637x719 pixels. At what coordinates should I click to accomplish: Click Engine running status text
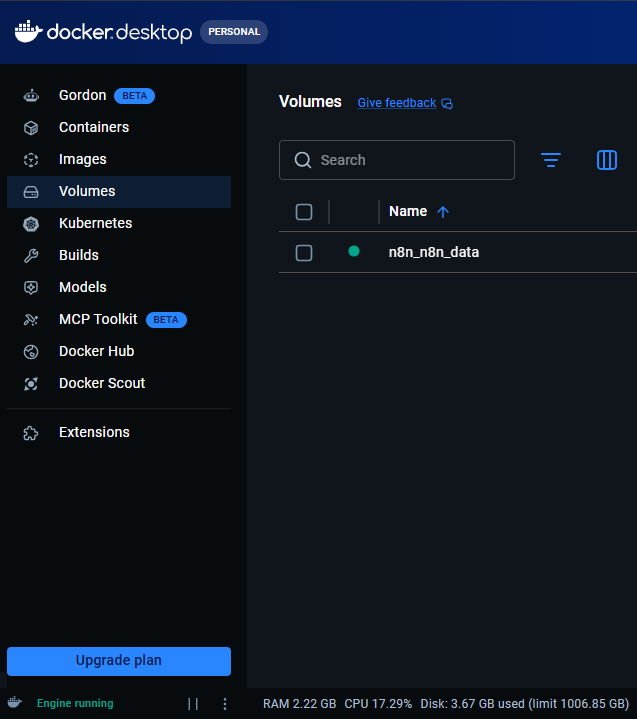[x=75, y=703]
